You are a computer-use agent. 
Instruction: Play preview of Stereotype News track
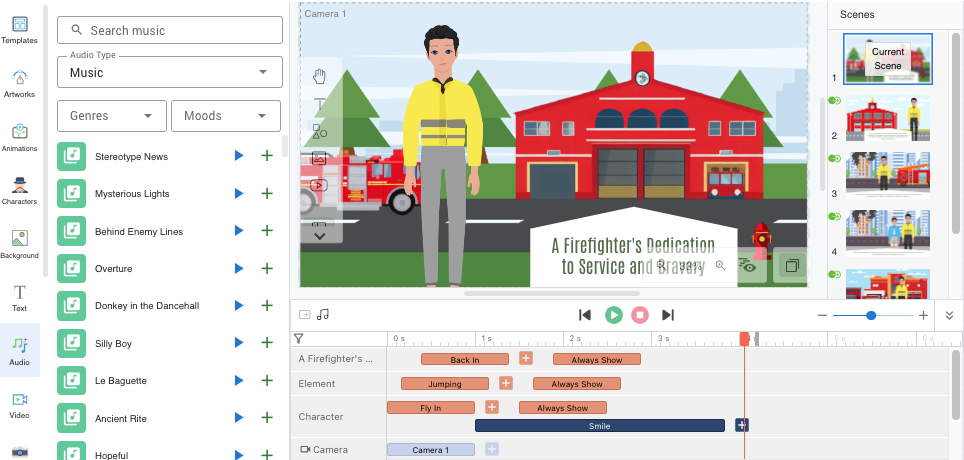[x=238, y=156]
